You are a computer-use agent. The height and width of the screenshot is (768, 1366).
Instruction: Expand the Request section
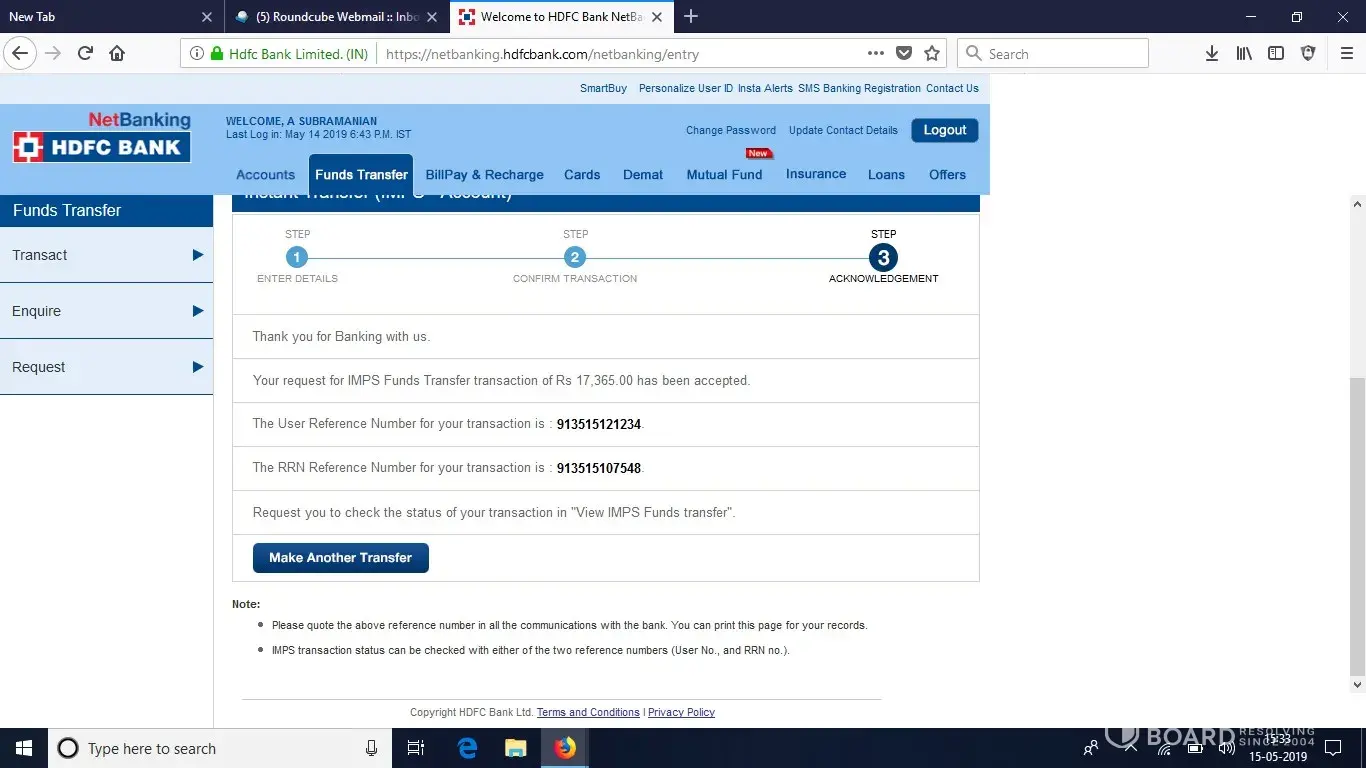(x=106, y=367)
